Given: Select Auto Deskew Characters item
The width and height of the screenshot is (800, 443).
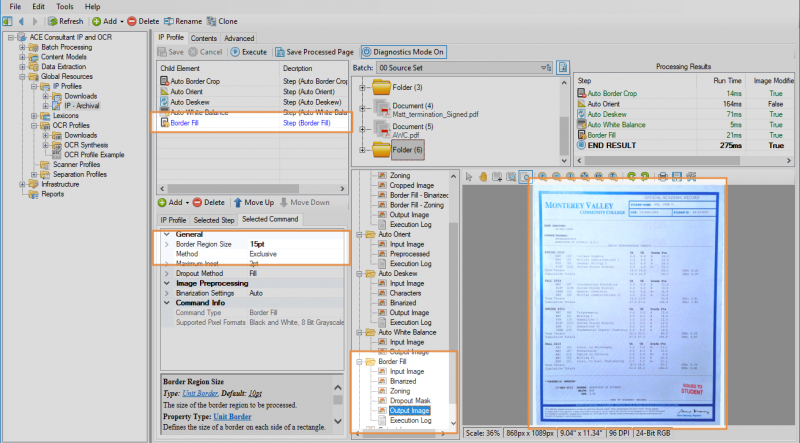Looking at the screenshot, I should point(405,293).
